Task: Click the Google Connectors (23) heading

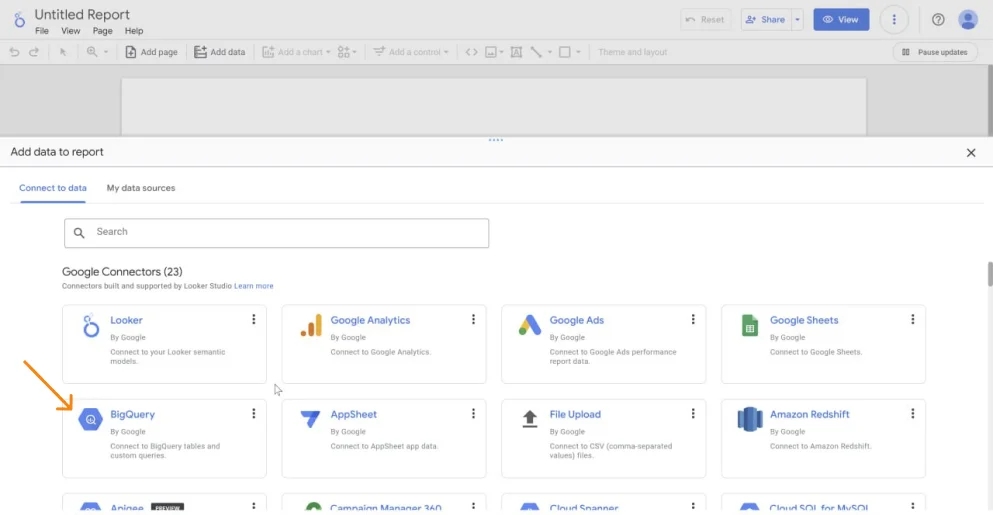Action: [x=122, y=272]
